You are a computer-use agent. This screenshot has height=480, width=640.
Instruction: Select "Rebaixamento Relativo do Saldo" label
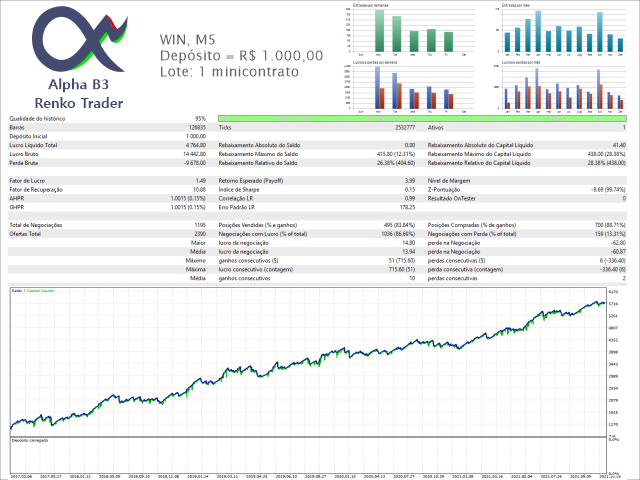(258, 163)
